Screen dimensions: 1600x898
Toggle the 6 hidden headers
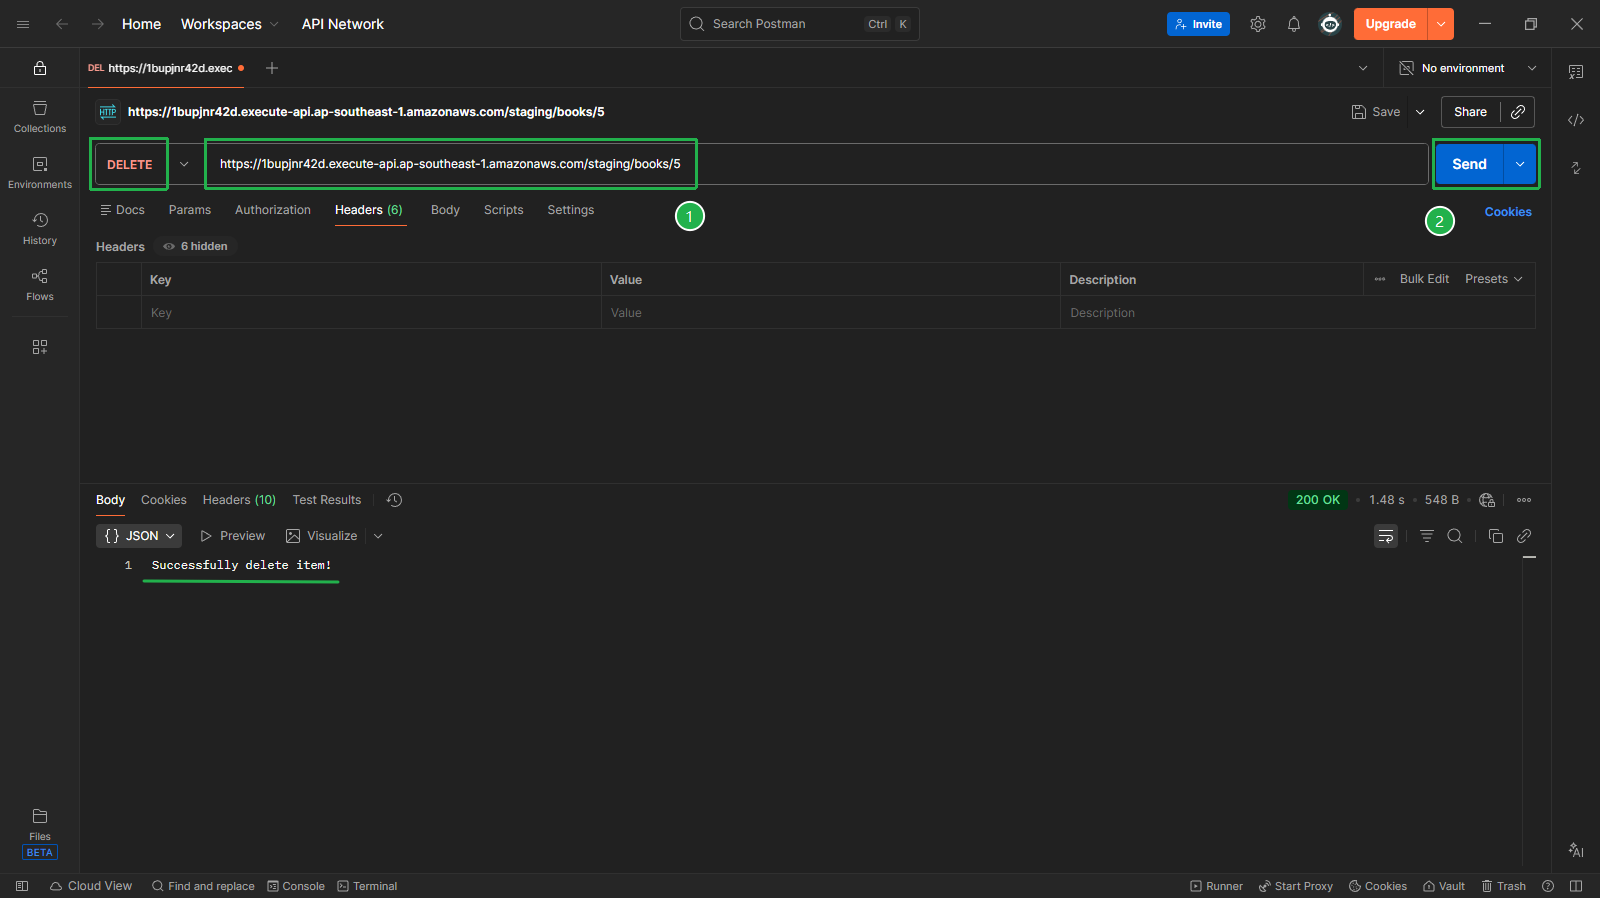pos(196,246)
